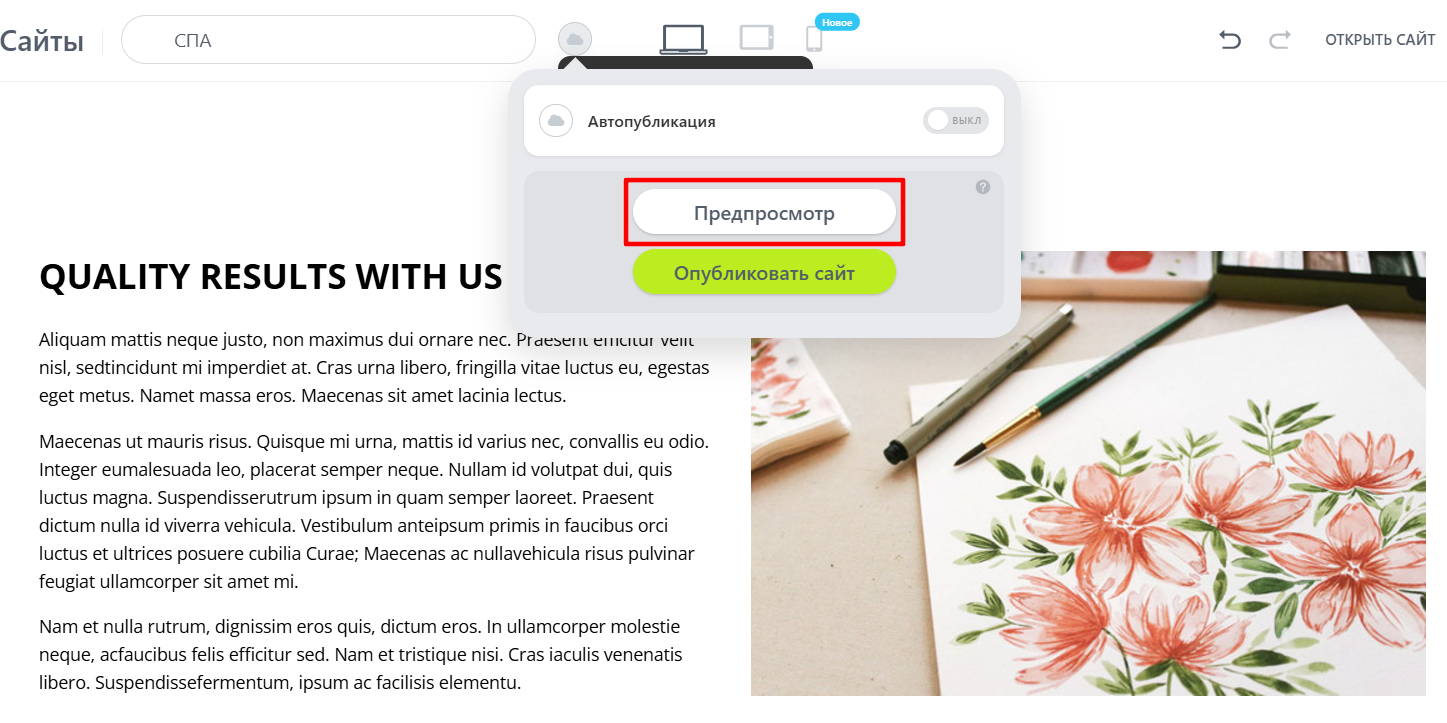
Task: Click the Новое badge above the mobile icon
Action: click(837, 21)
